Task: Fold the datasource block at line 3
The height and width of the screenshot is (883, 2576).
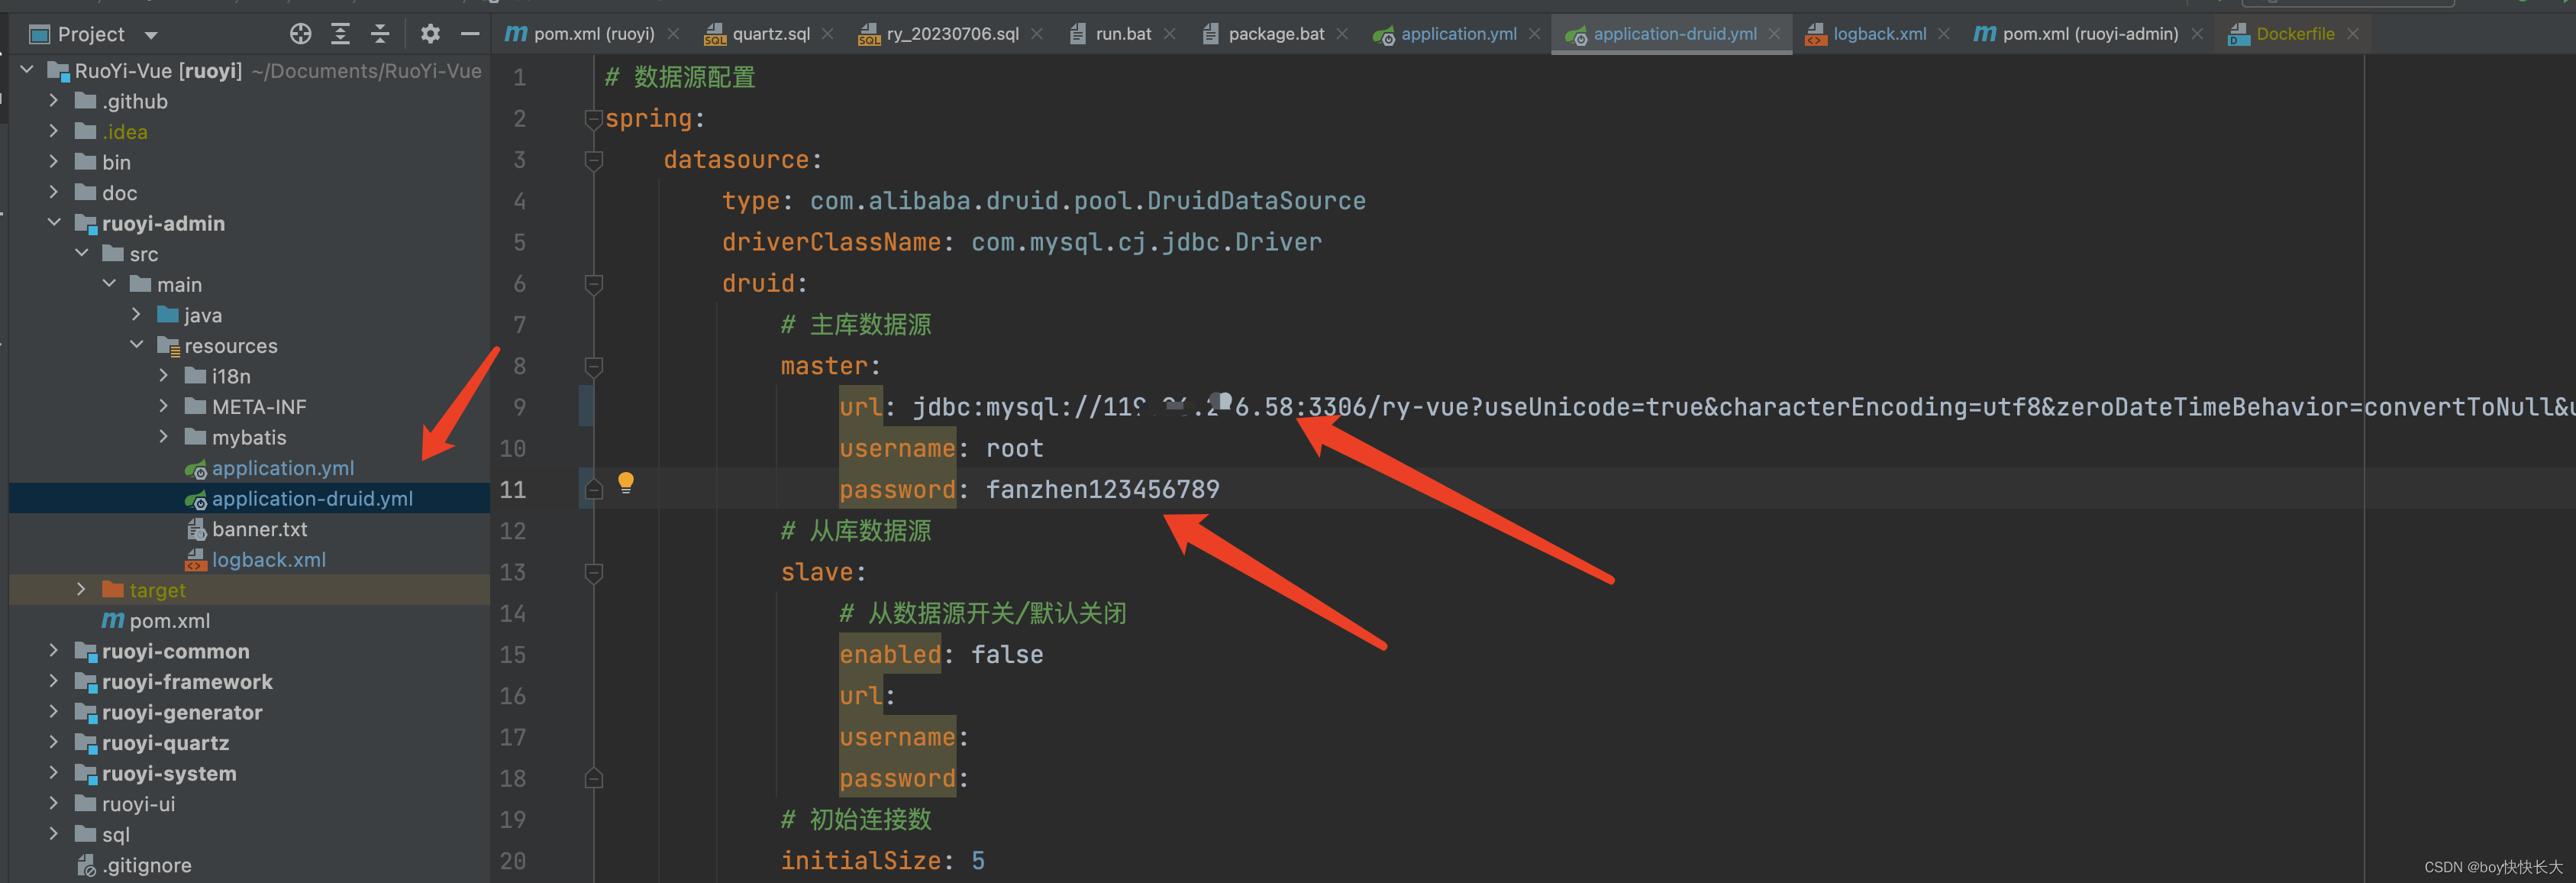Action: point(594,160)
